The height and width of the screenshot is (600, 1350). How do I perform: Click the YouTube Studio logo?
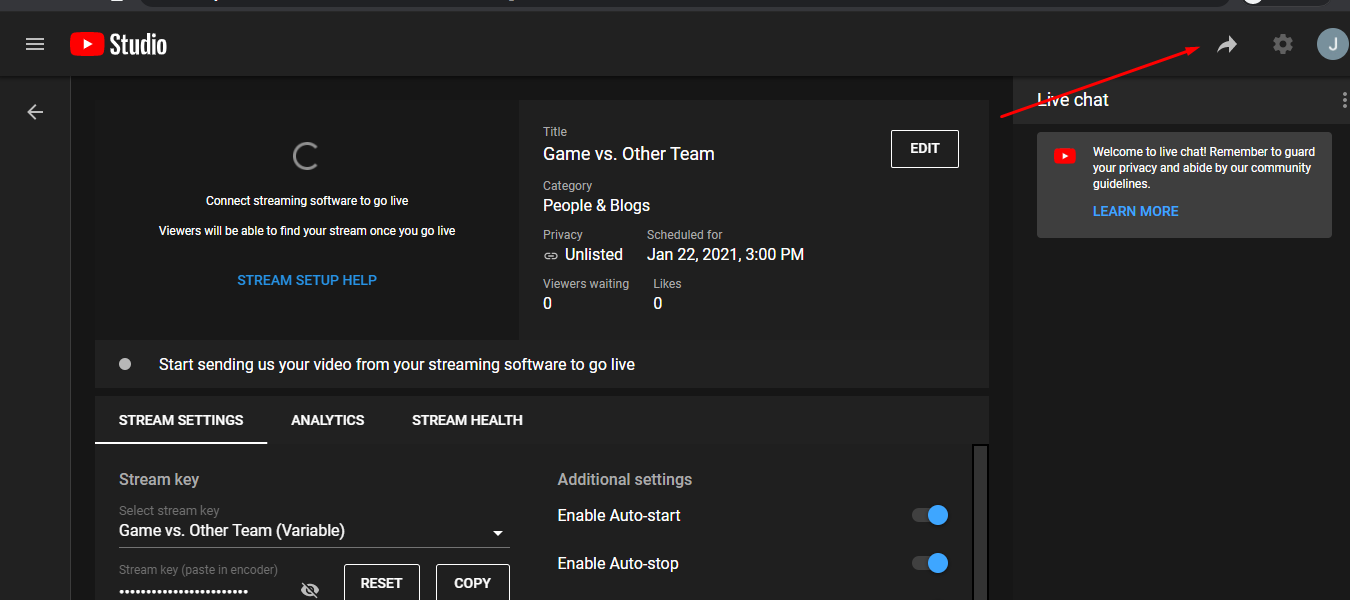118,44
